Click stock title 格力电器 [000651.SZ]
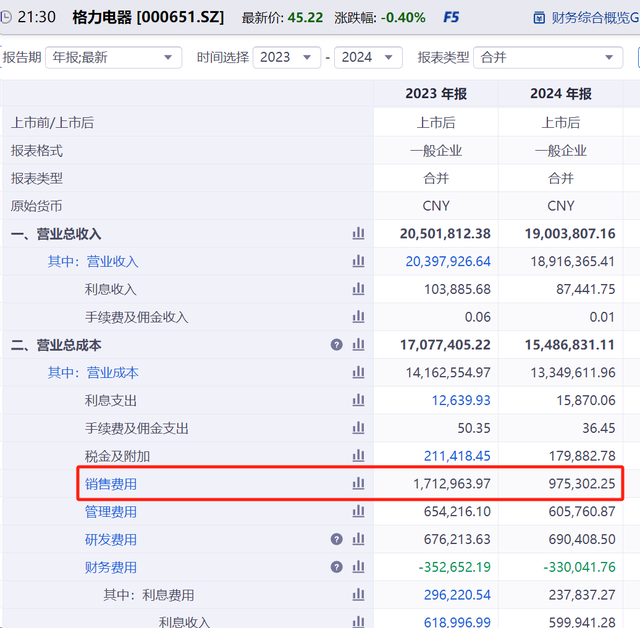This screenshot has height=628, width=640. (148, 18)
